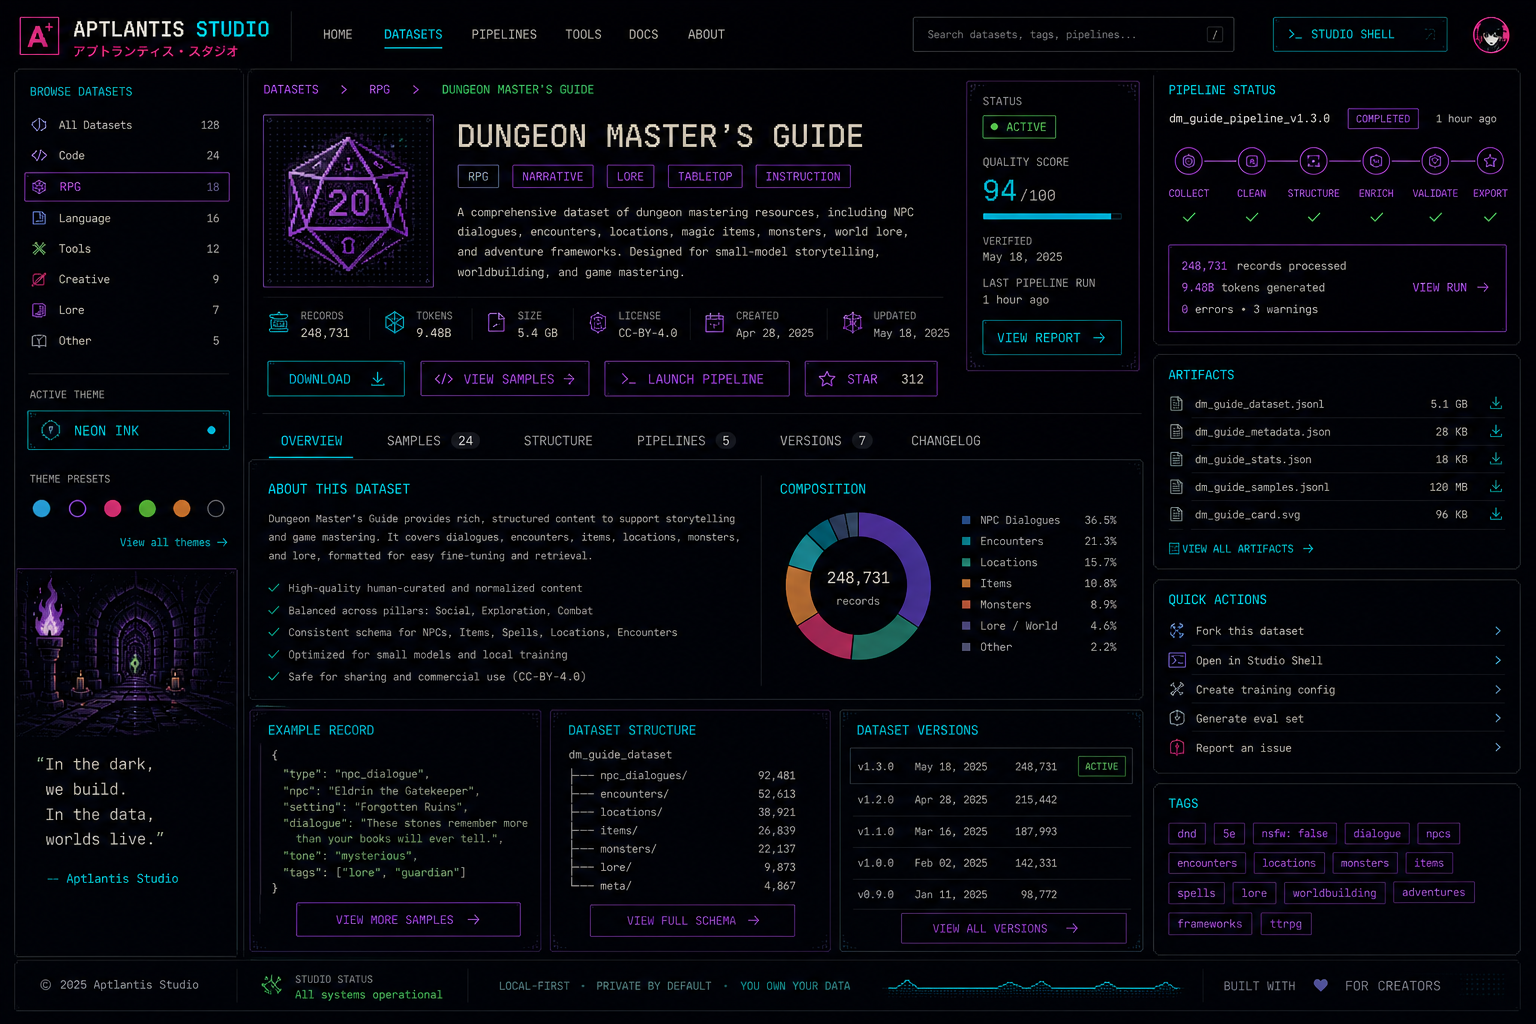1536x1024 pixels.
Task: Click the quality score progress bar
Action: coord(1051,216)
